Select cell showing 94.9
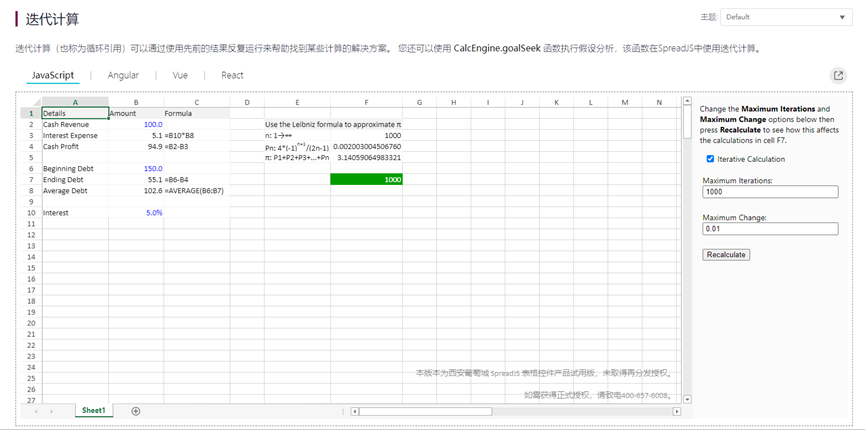Screen dimensions: 865x430 tap(136, 146)
